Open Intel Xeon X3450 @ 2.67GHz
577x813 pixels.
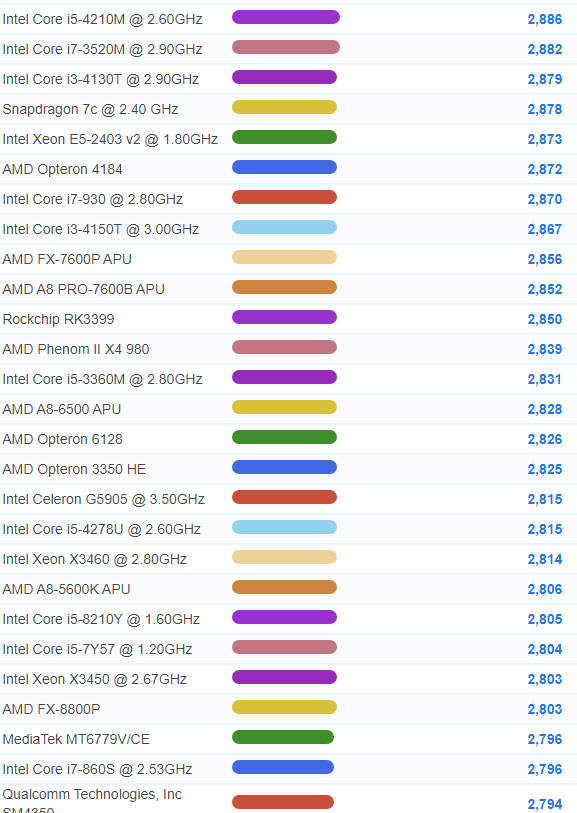[94, 680]
